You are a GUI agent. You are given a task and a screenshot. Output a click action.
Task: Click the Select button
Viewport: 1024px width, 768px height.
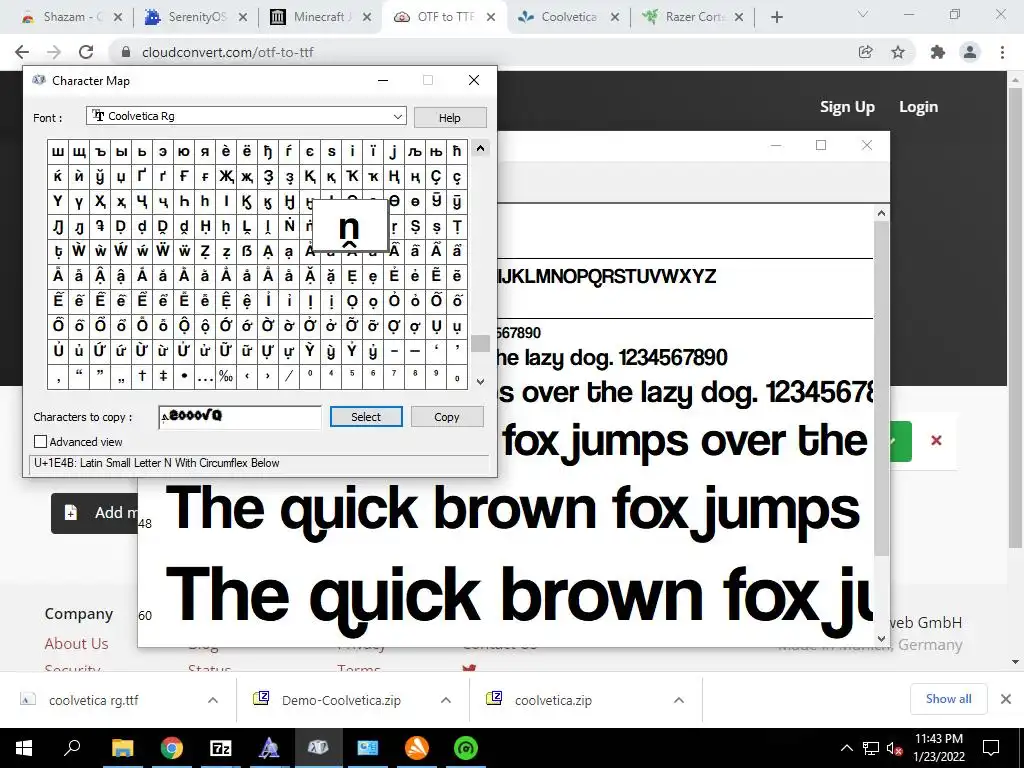[x=366, y=417]
